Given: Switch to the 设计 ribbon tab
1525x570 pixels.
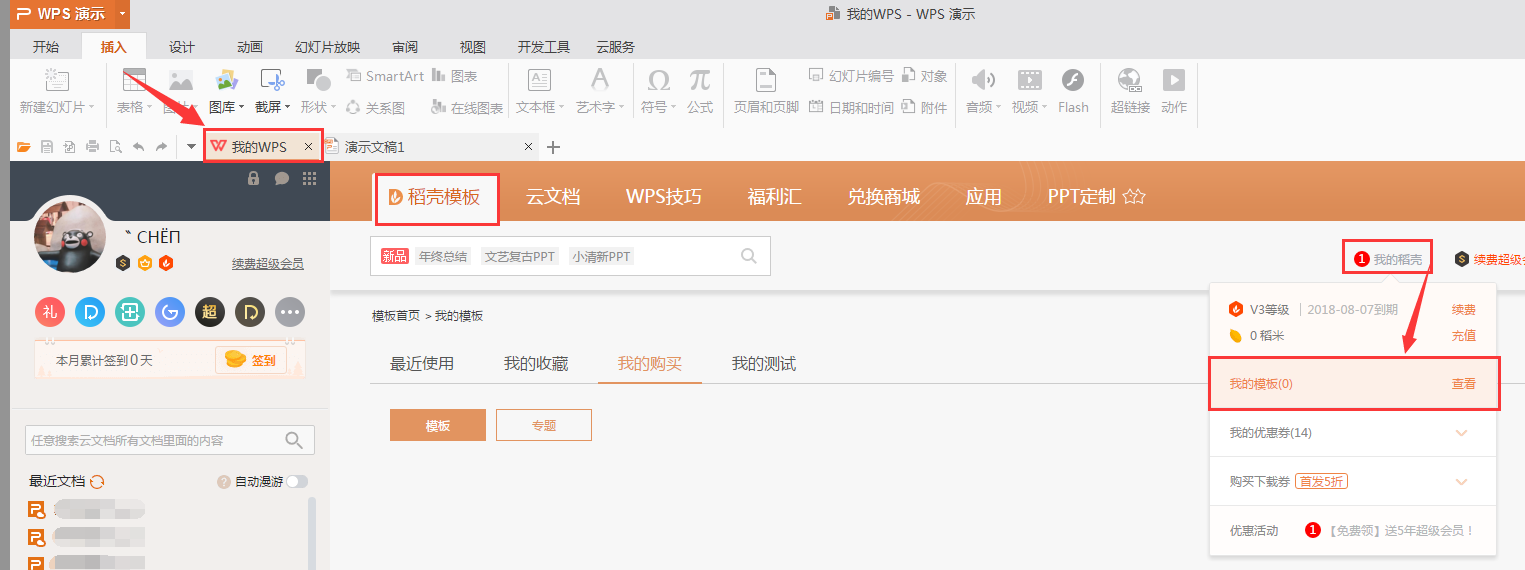Looking at the screenshot, I should pyautogui.click(x=181, y=47).
